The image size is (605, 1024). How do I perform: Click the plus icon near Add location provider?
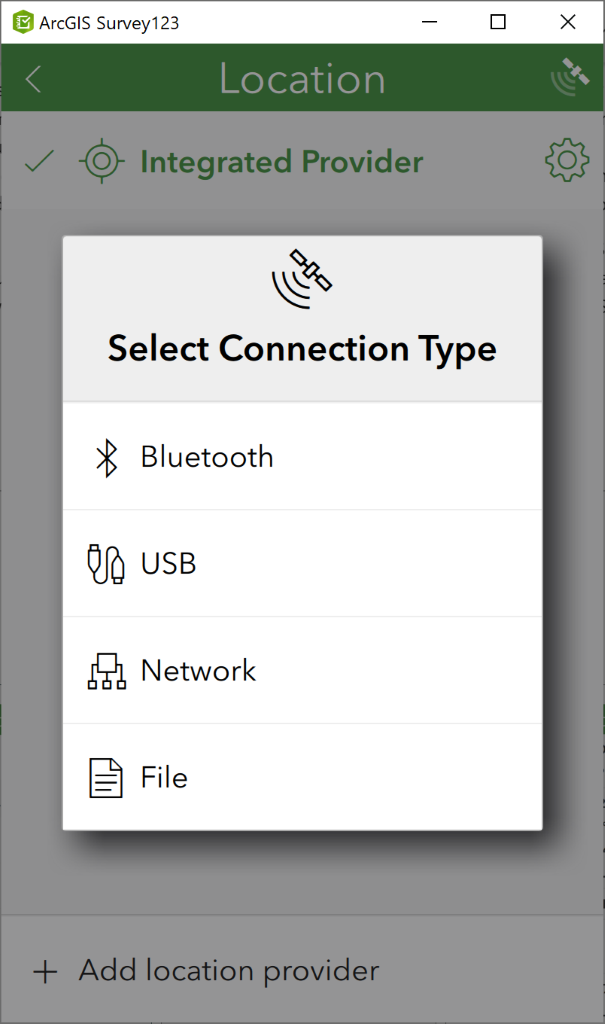pos(45,972)
